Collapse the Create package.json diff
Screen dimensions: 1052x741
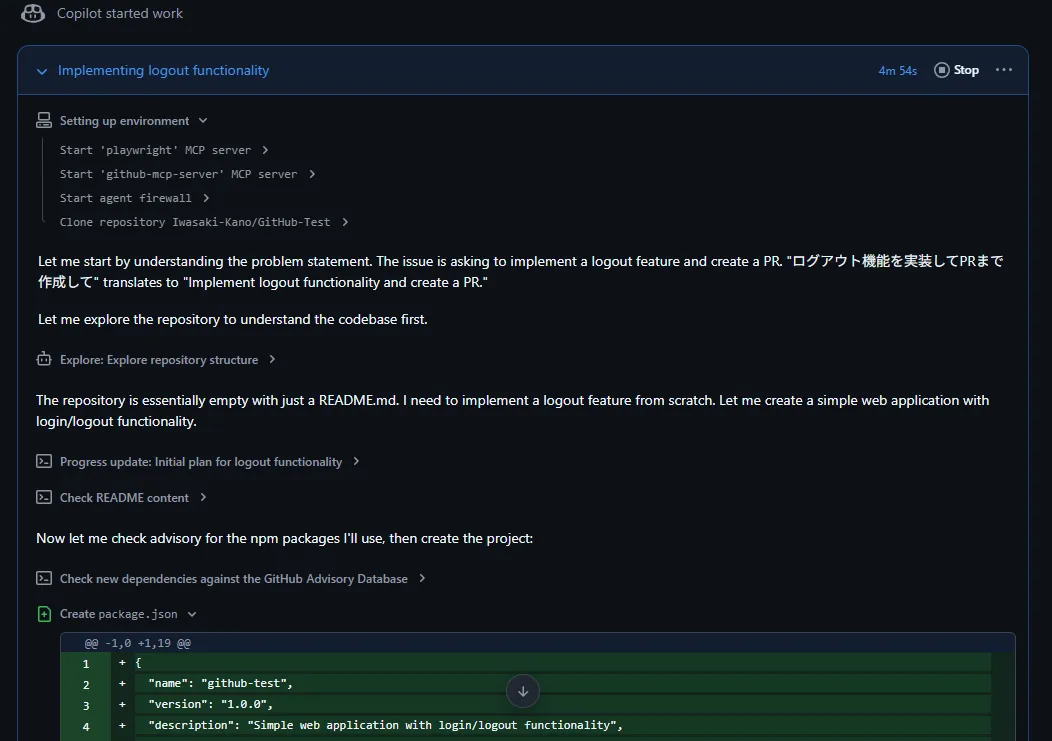pyautogui.click(x=192, y=614)
